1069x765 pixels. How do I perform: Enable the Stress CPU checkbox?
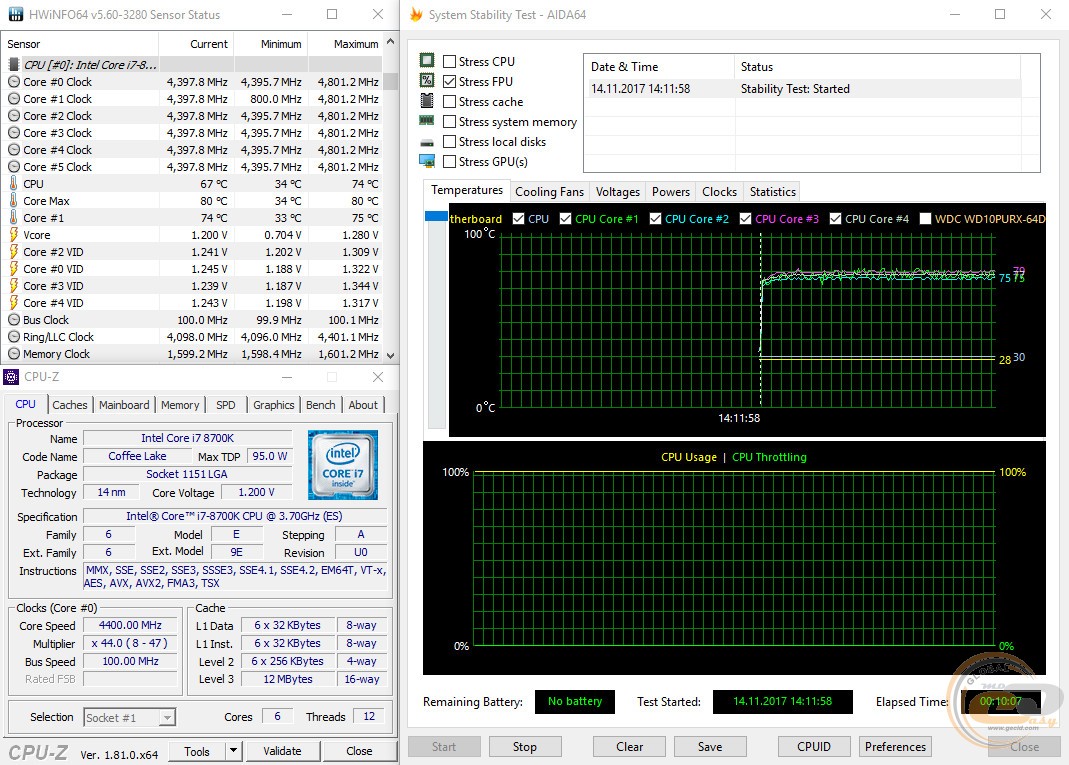click(449, 61)
